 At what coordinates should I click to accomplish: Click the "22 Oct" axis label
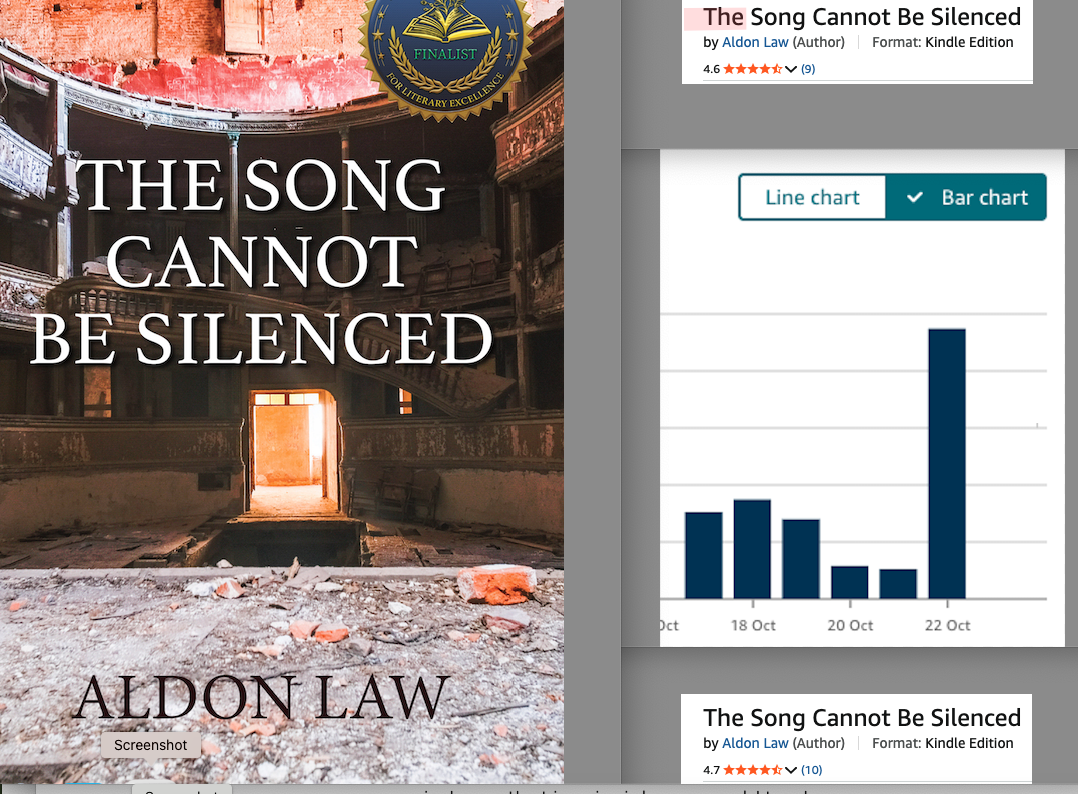pos(947,626)
